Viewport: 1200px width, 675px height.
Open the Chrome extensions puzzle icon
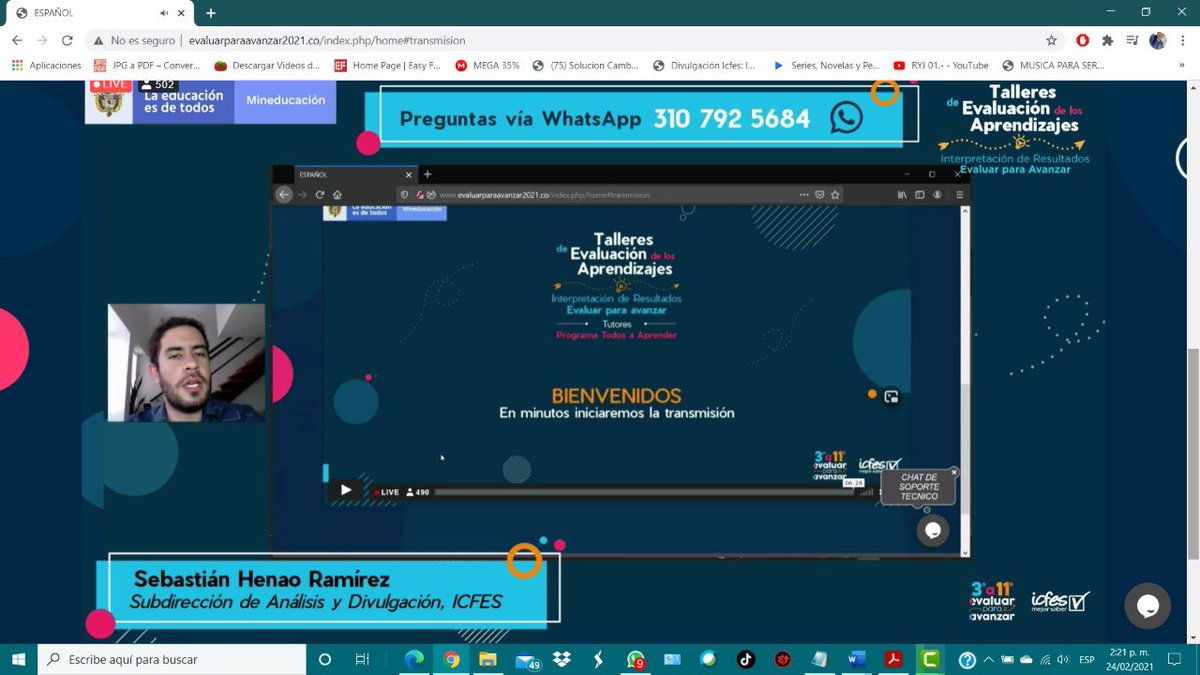point(1107,41)
